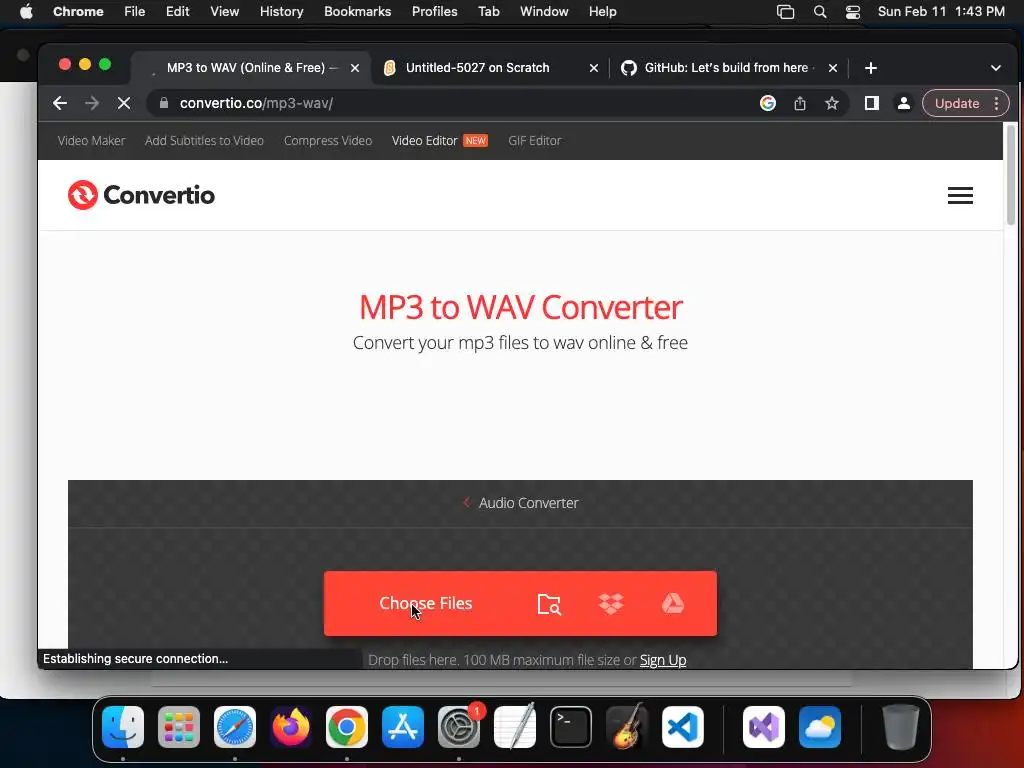Close the Scratch tab
The height and width of the screenshot is (768, 1024).
tap(594, 68)
